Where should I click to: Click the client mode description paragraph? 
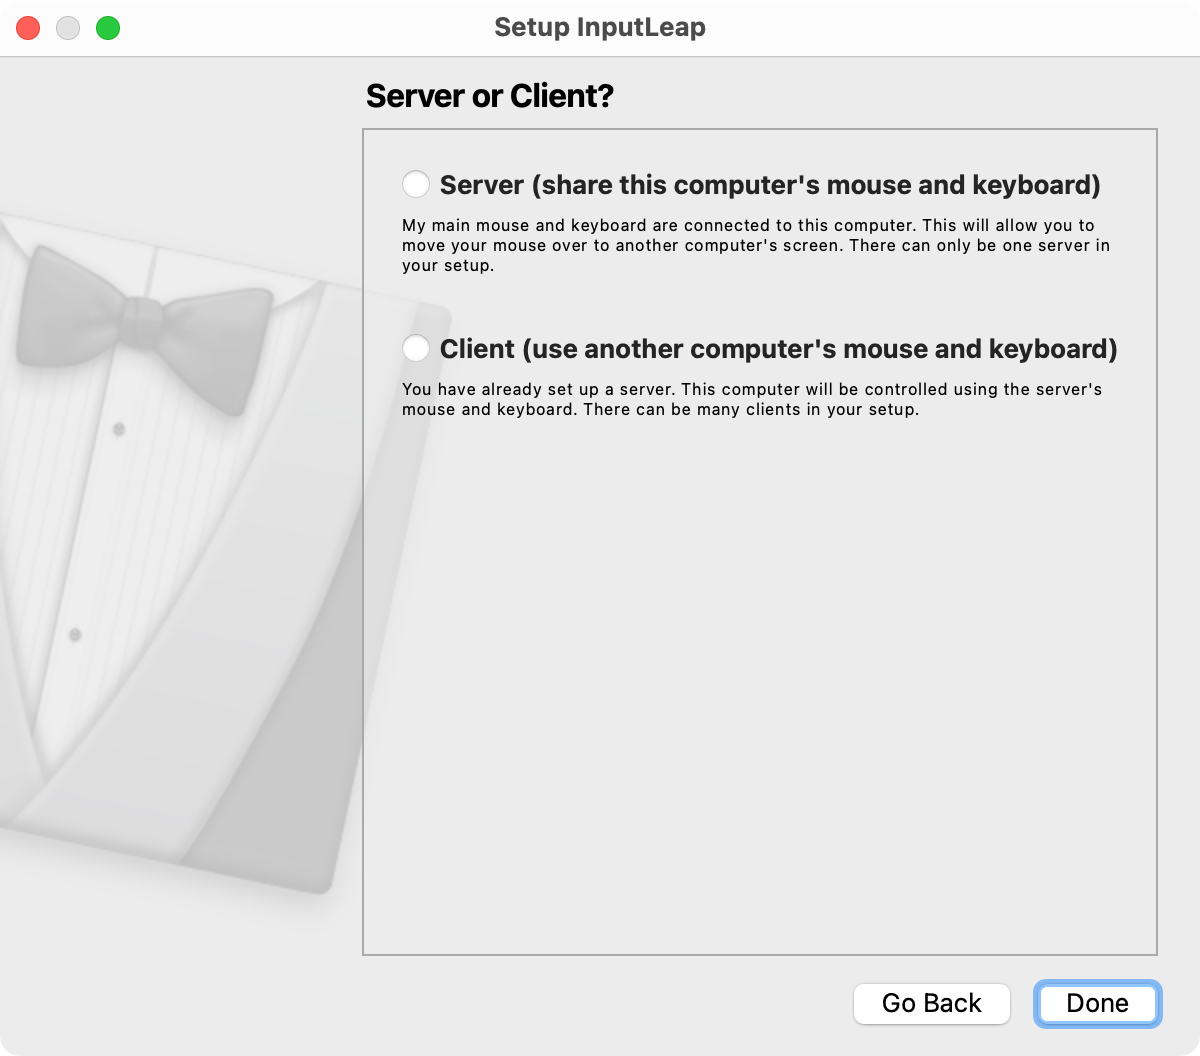(x=750, y=399)
